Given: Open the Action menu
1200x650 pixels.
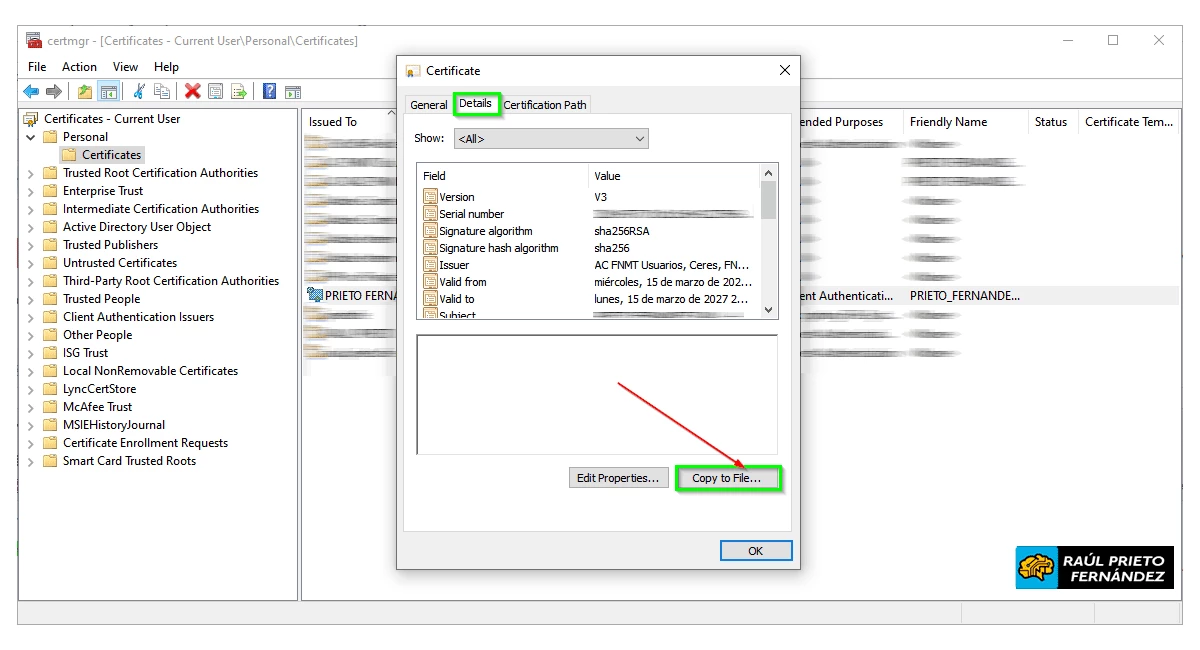Looking at the screenshot, I should (x=79, y=67).
